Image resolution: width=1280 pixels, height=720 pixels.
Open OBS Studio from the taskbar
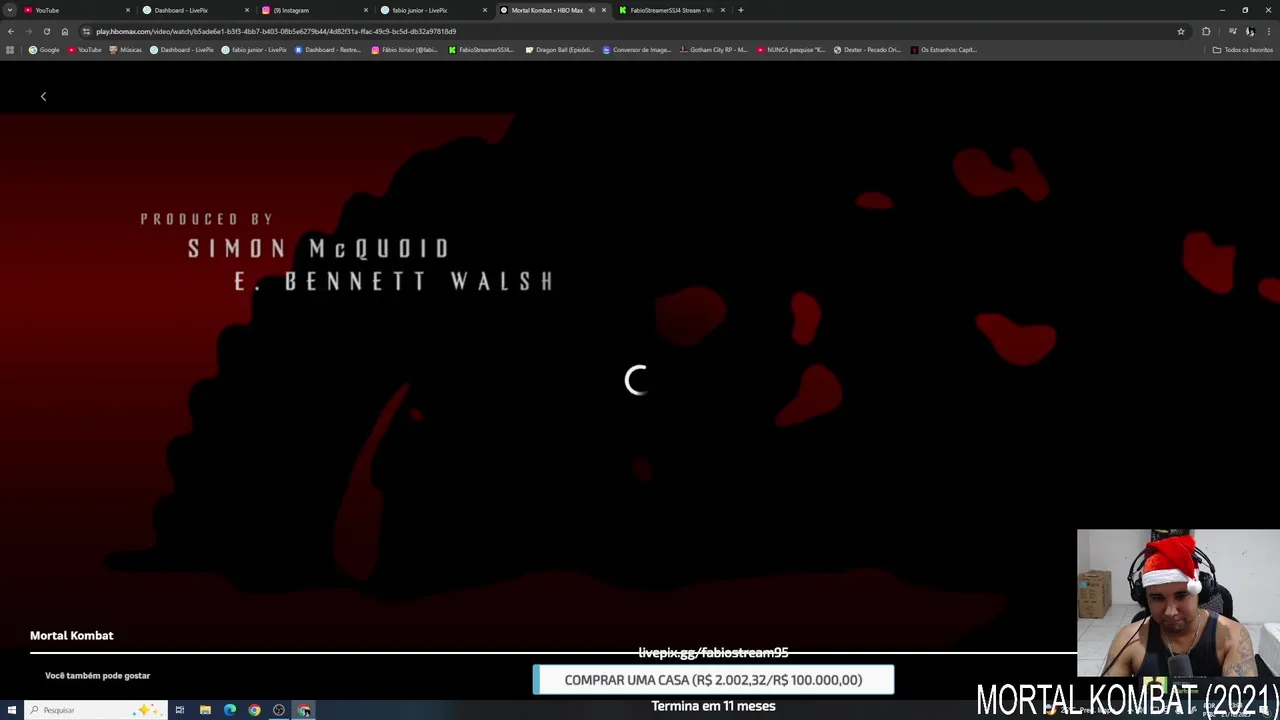279,710
